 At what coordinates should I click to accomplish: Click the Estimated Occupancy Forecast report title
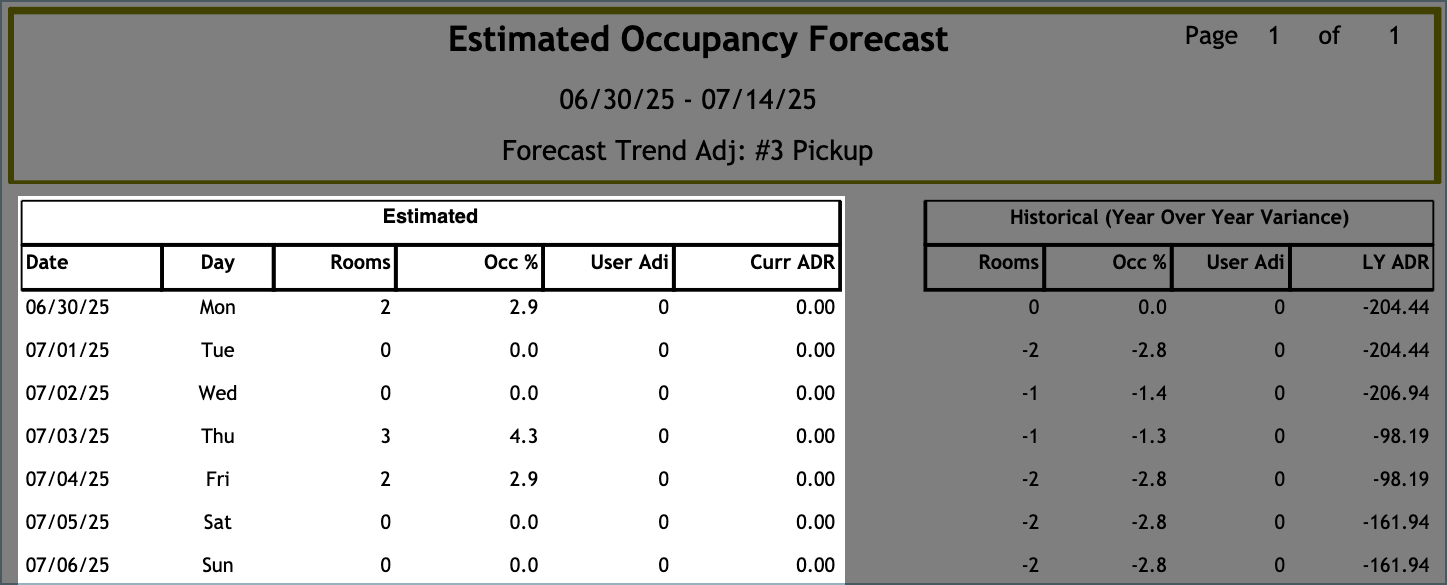click(698, 40)
